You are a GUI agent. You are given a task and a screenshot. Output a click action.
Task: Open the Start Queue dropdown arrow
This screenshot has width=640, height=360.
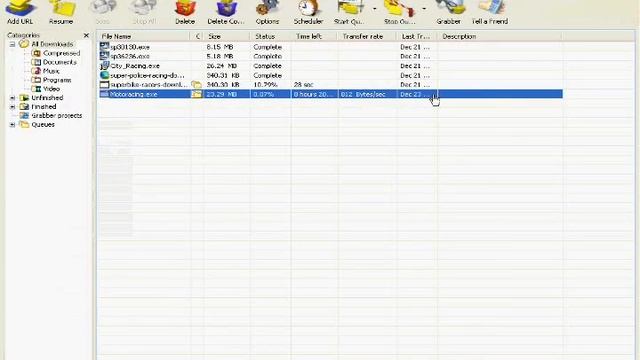point(374,9)
